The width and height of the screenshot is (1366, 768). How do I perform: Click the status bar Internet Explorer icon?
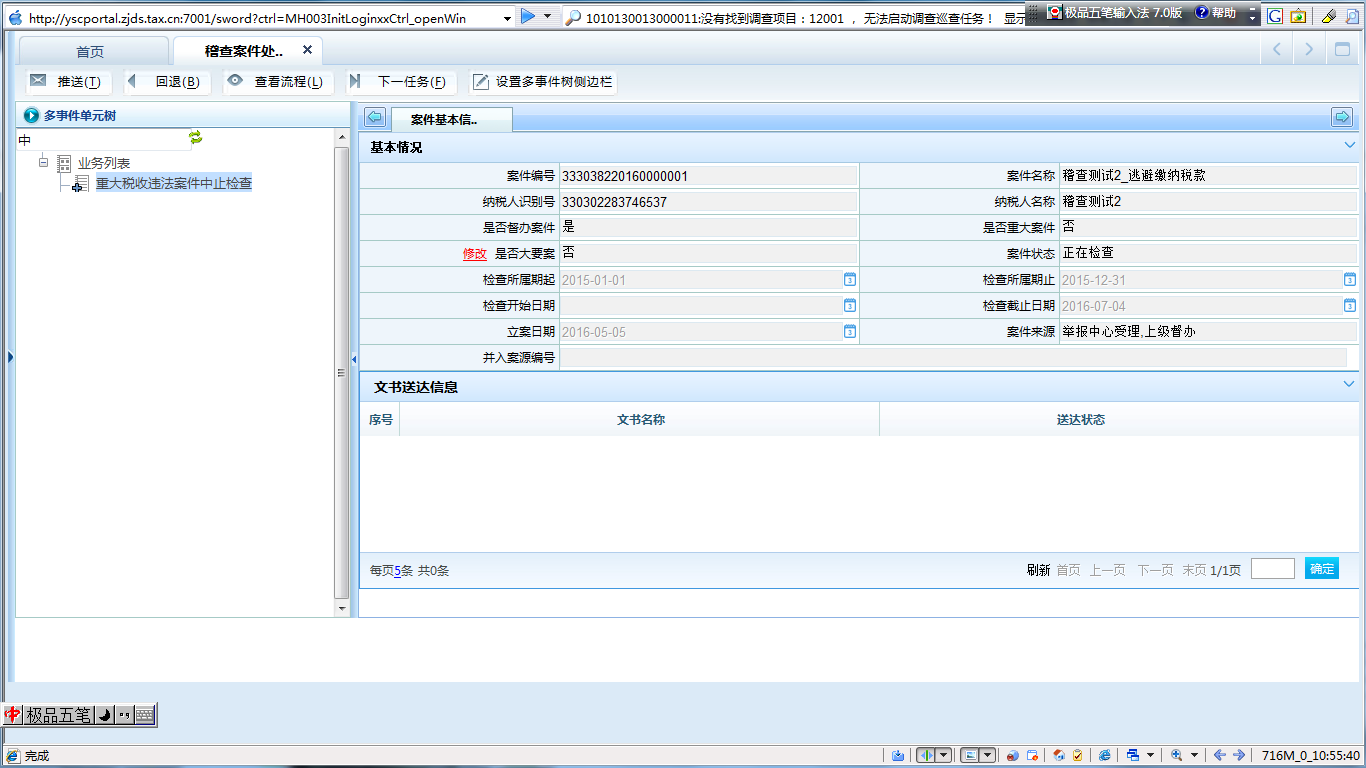tap(1104, 755)
